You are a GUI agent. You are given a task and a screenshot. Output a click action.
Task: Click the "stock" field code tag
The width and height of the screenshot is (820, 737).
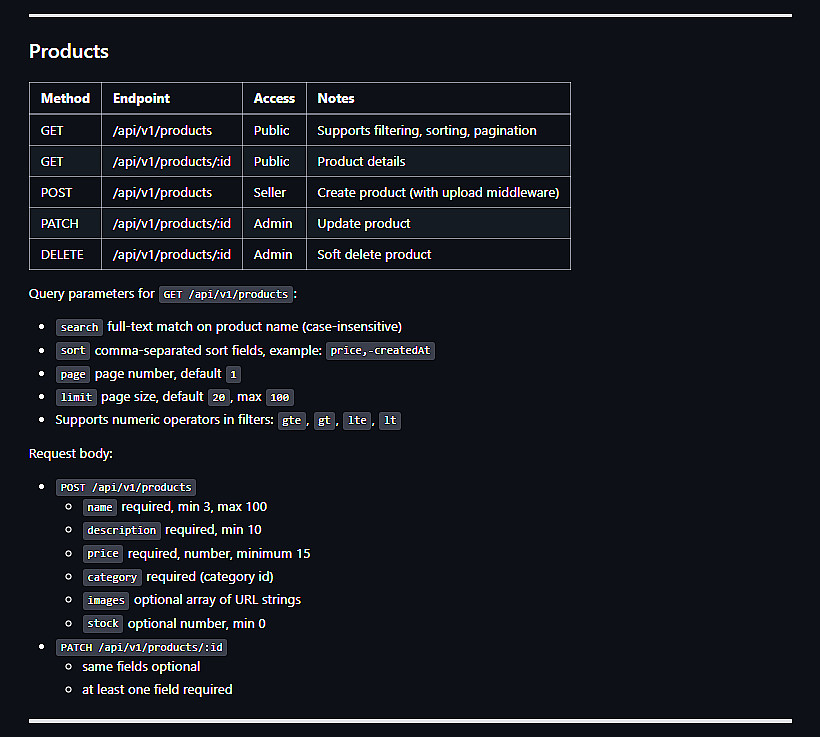(x=103, y=624)
